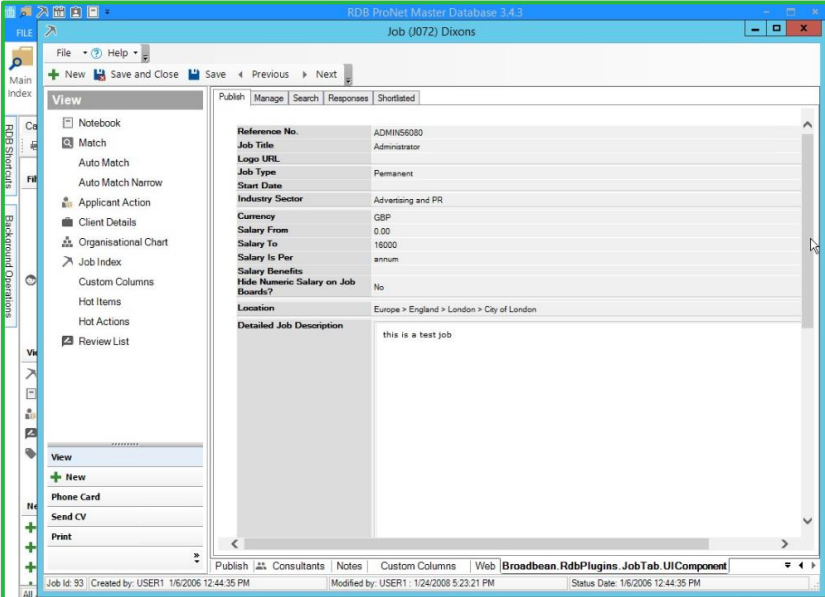Open the Help dropdown arrow
This screenshot has height=597, width=825.
(135, 53)
